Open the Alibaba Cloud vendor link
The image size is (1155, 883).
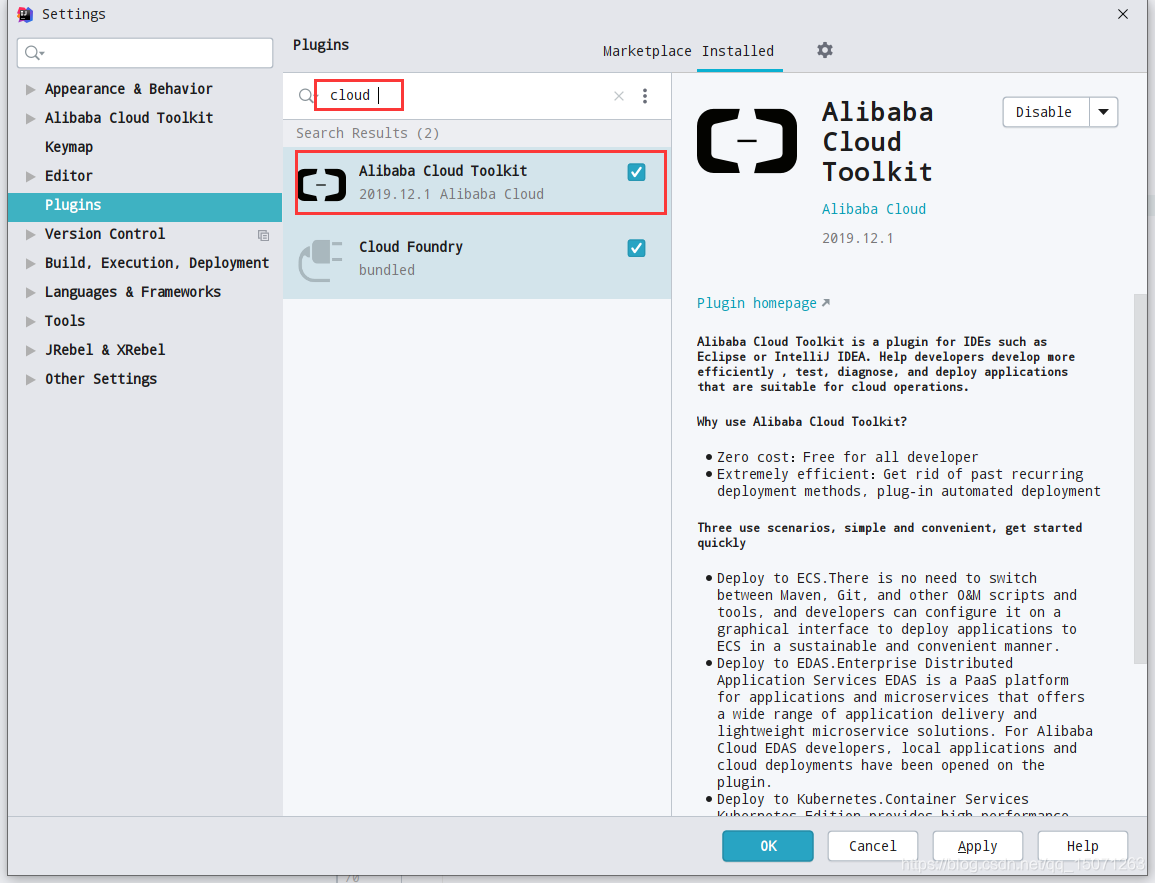click(874, 209)
